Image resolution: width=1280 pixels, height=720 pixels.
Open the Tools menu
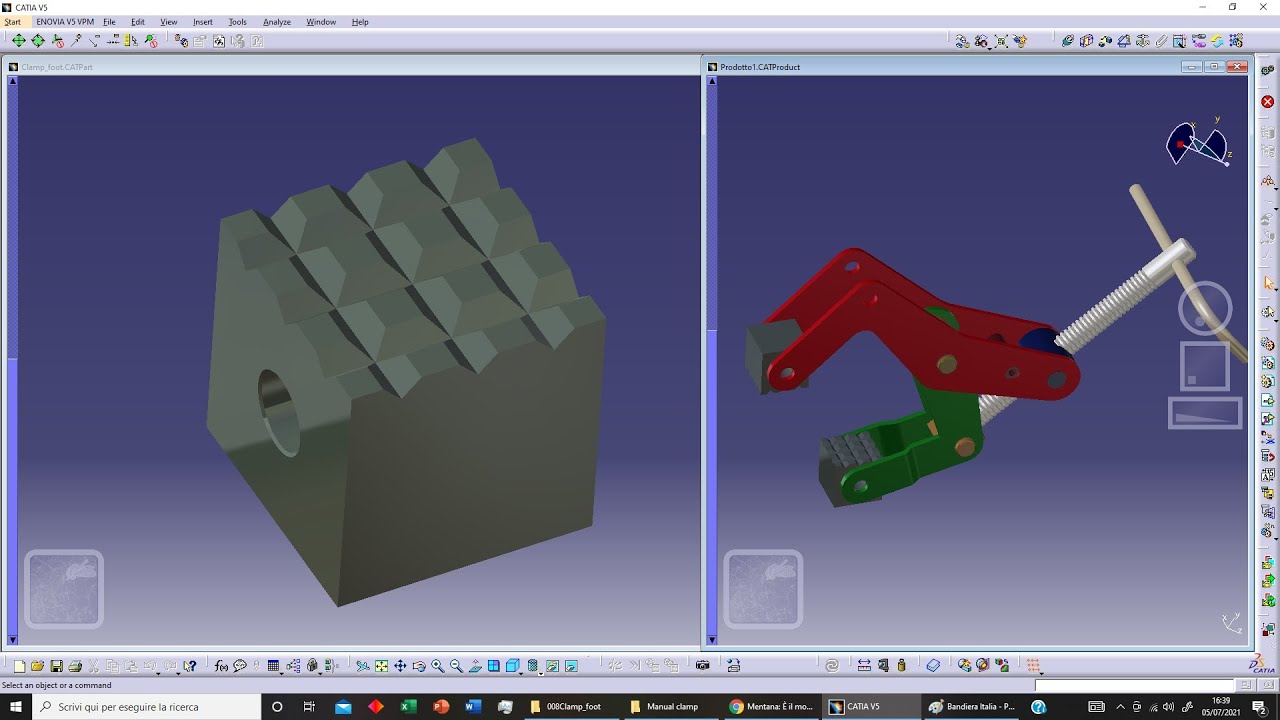pos(237,22)
